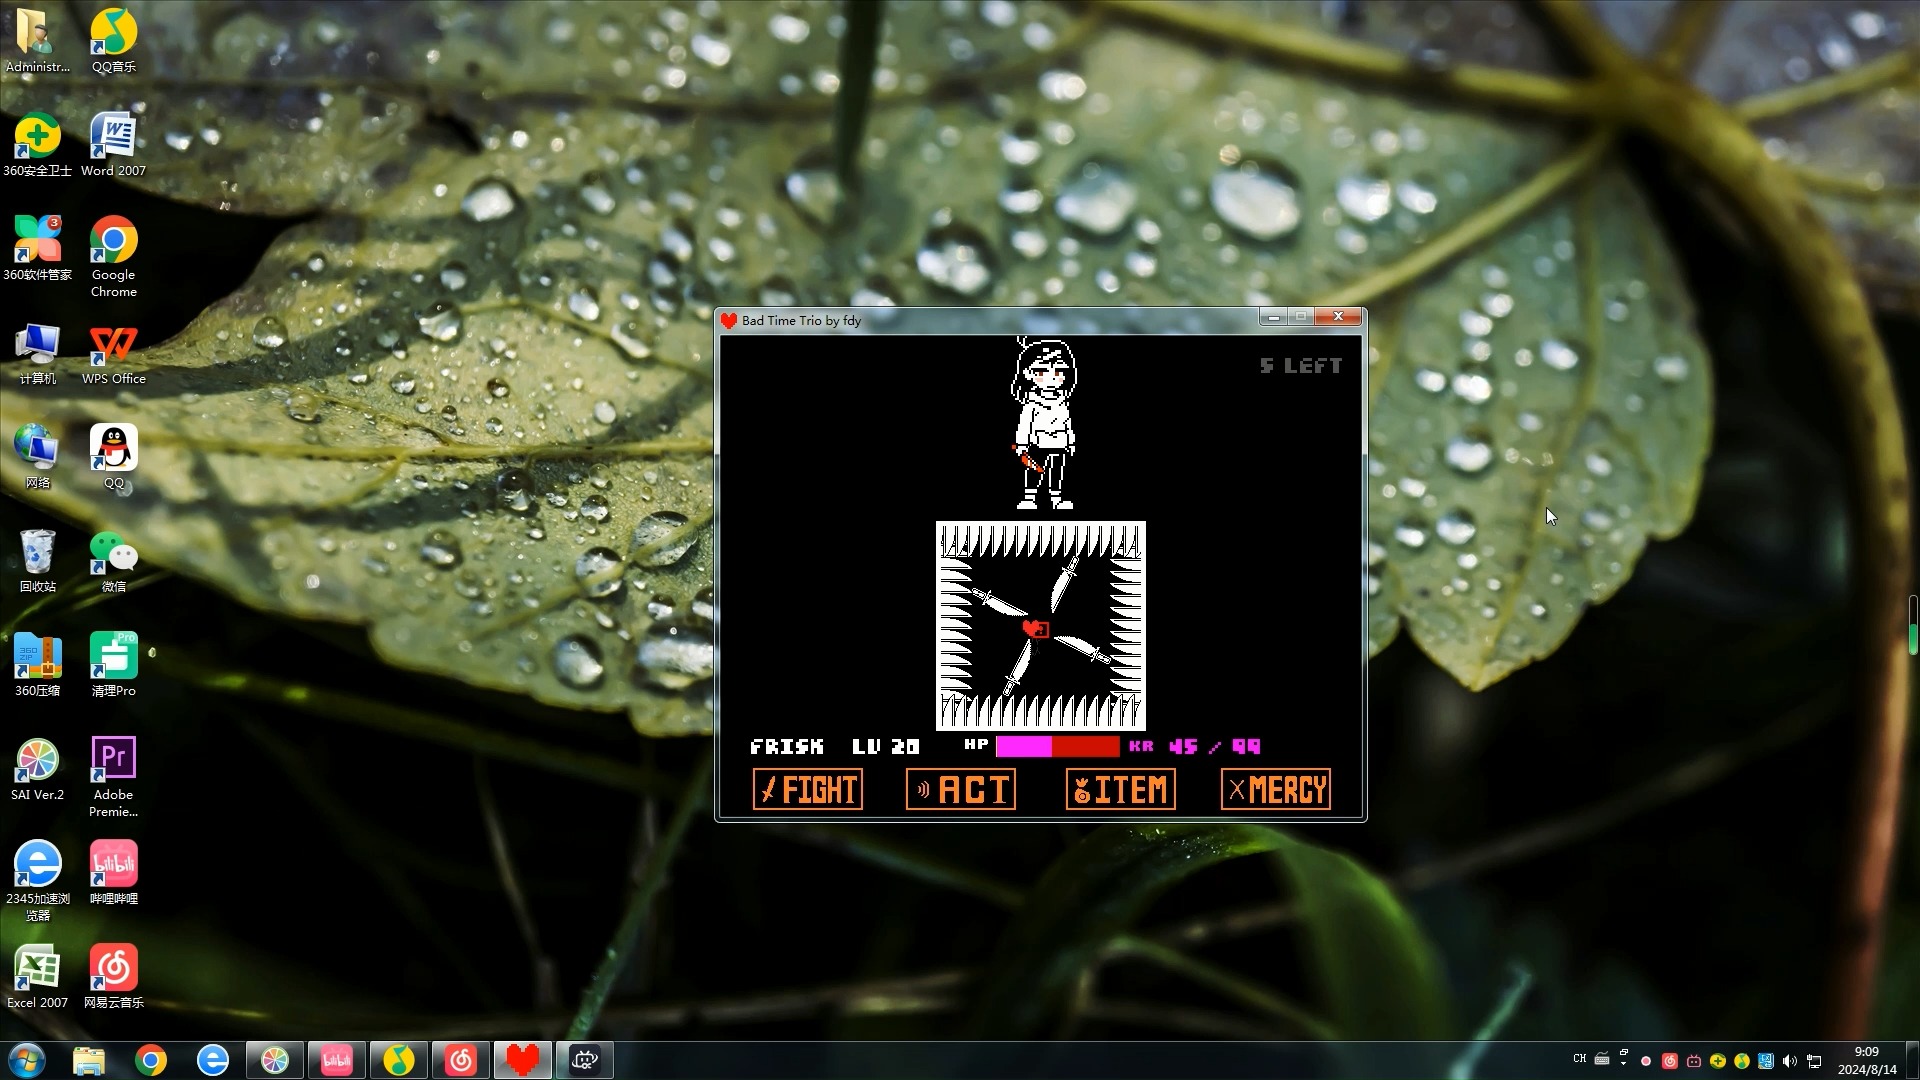This screenshot has height=1080, width=1920.
Task: Open the QQ音乐 desktop shortcut
Action: pyautogui.click(x=114, y=41)
